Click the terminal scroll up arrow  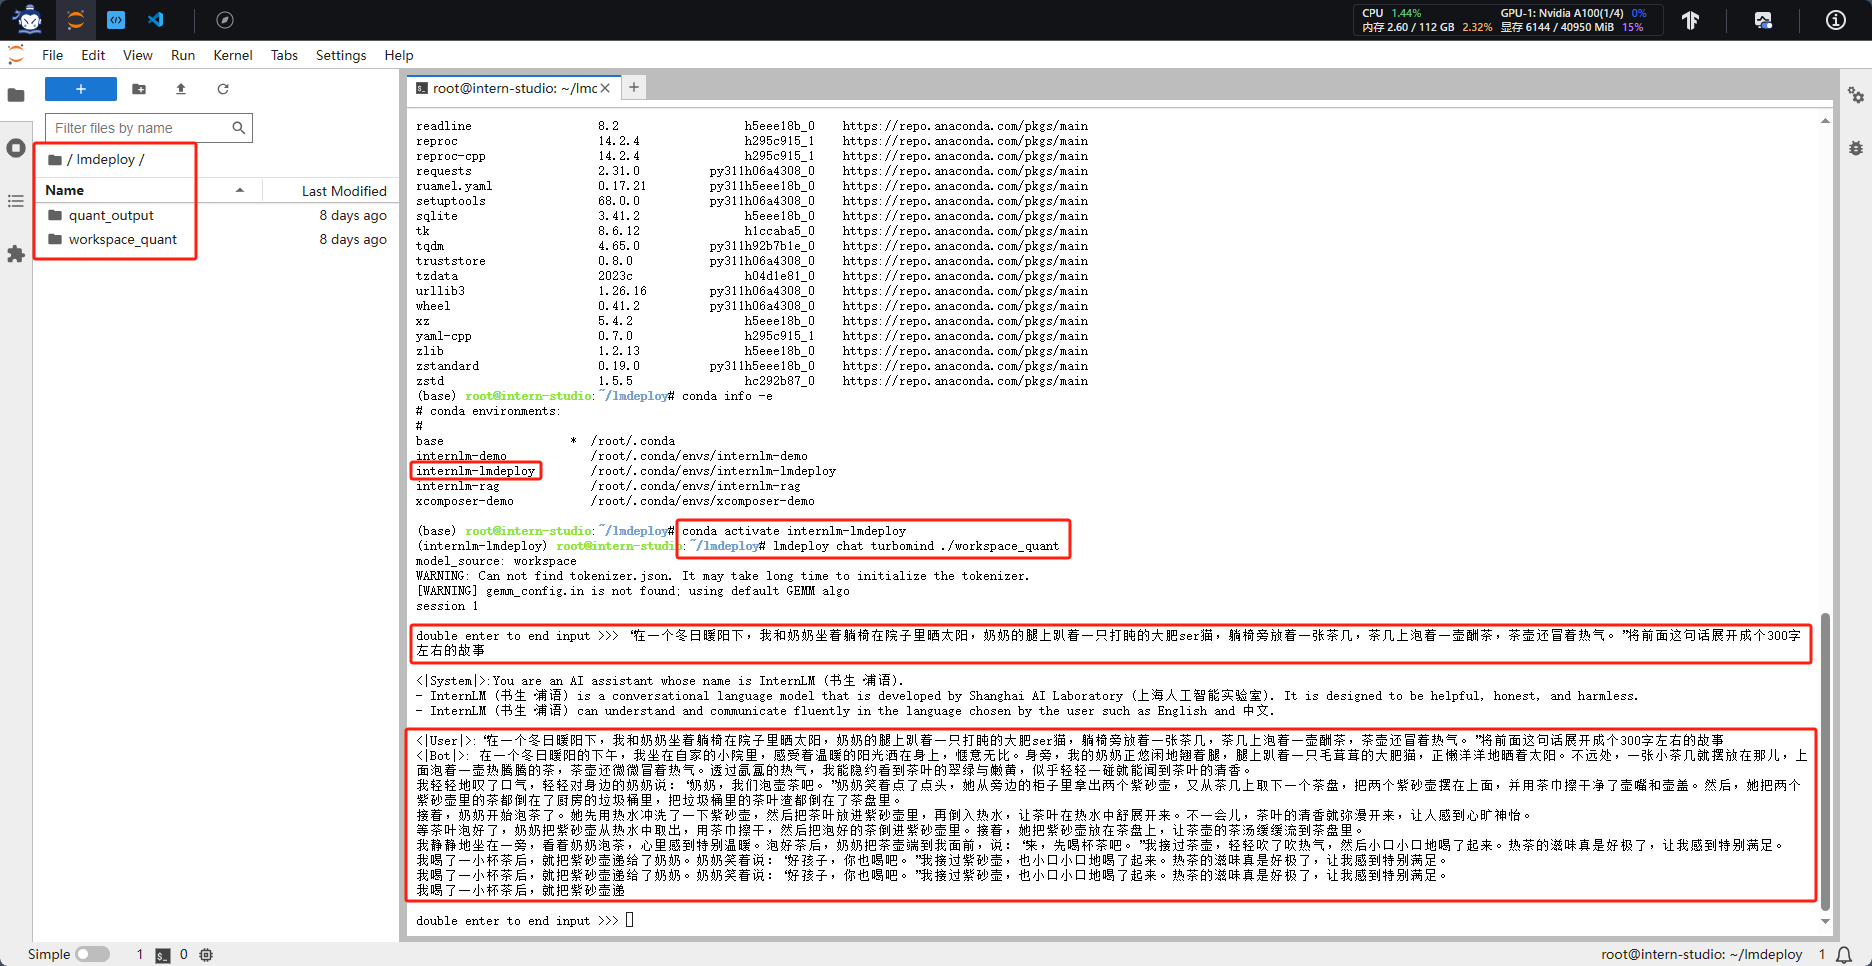coord(1825,121)
